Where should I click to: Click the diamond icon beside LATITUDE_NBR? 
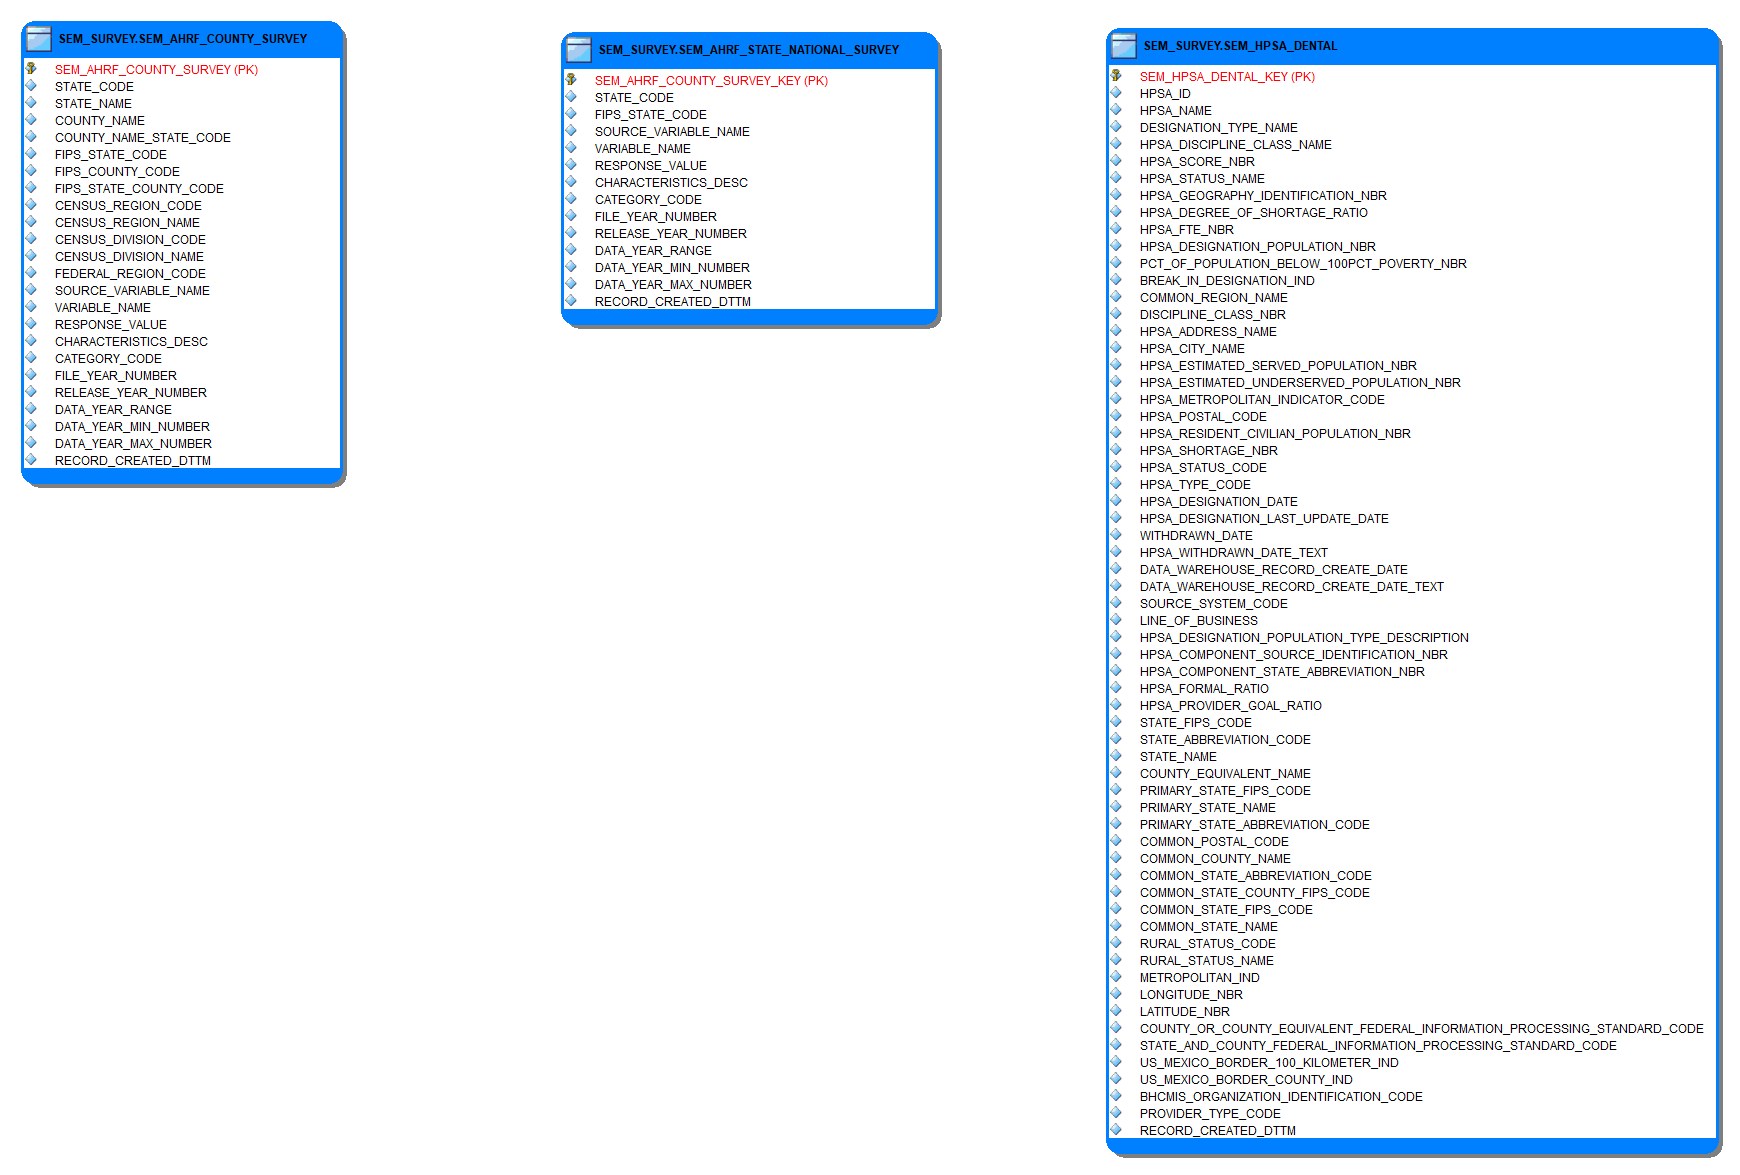point(1115,1011)
